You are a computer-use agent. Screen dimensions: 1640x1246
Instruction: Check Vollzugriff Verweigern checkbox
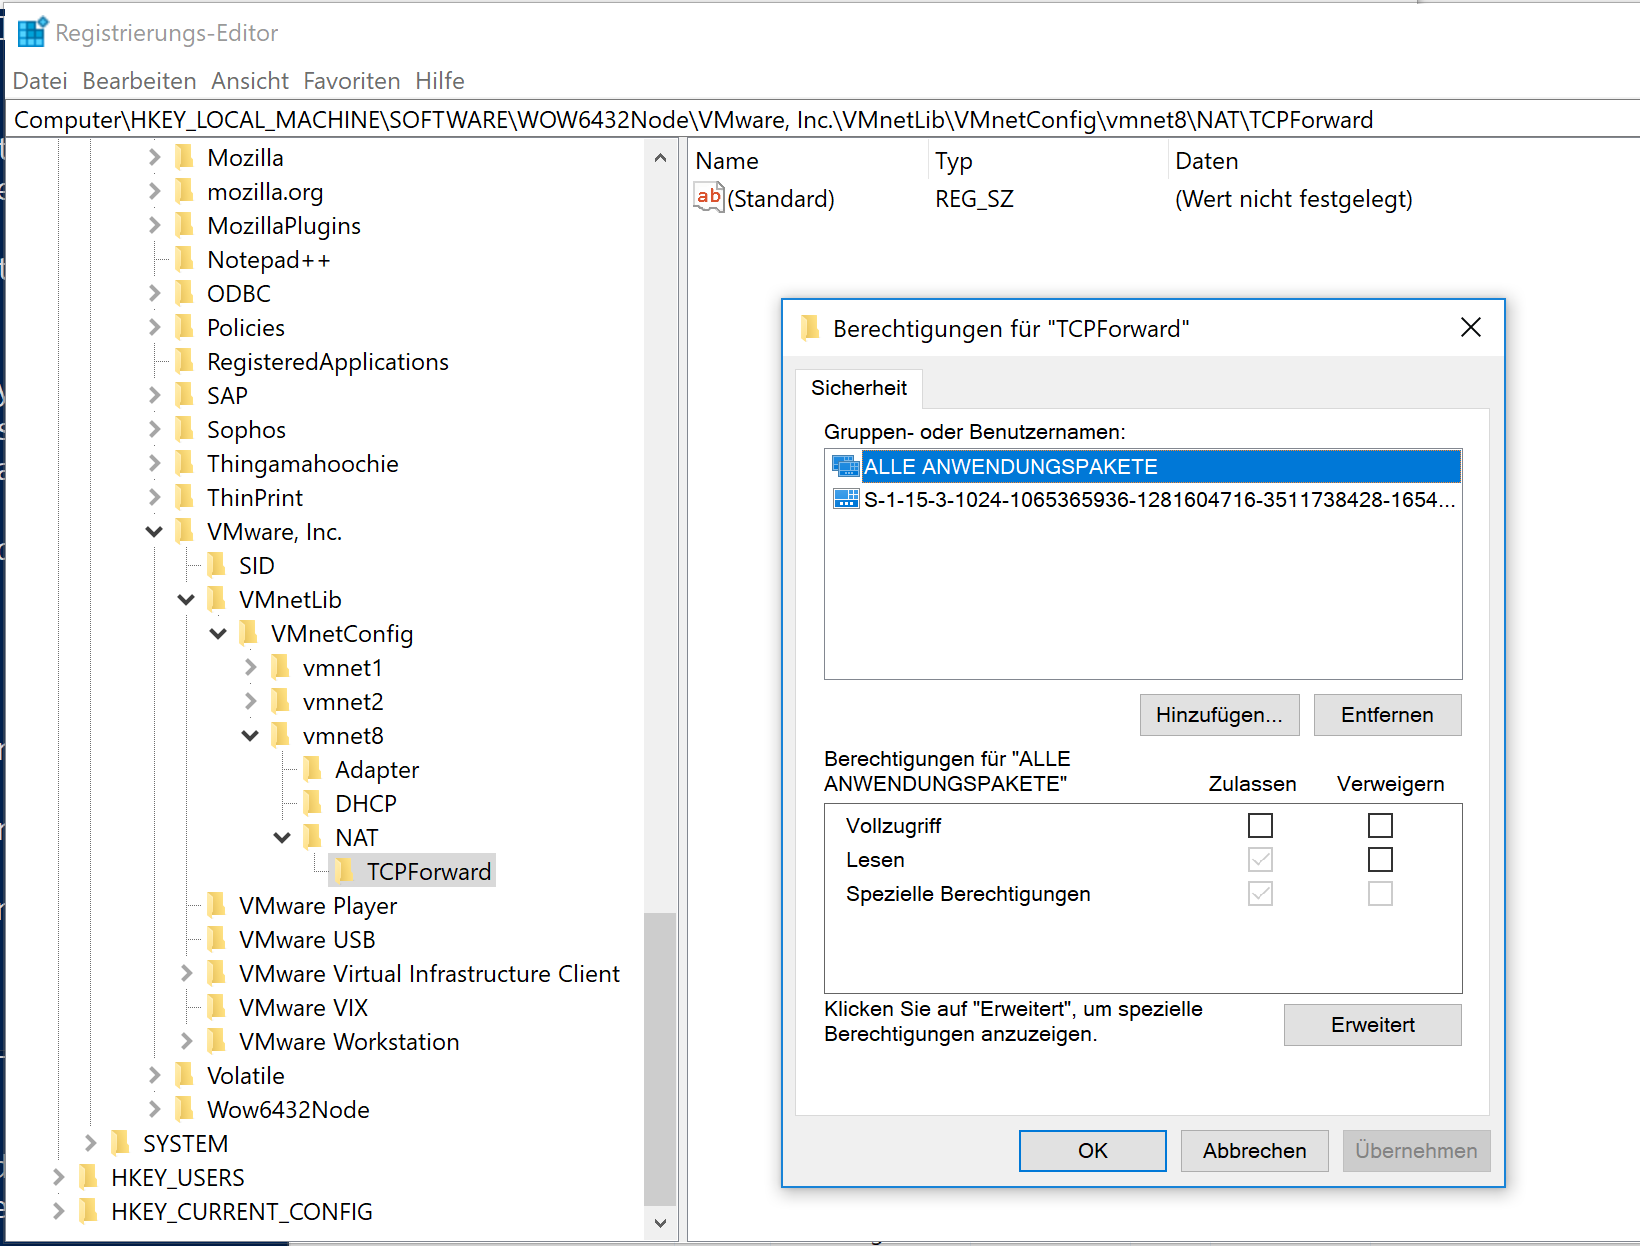point(1380,825)
